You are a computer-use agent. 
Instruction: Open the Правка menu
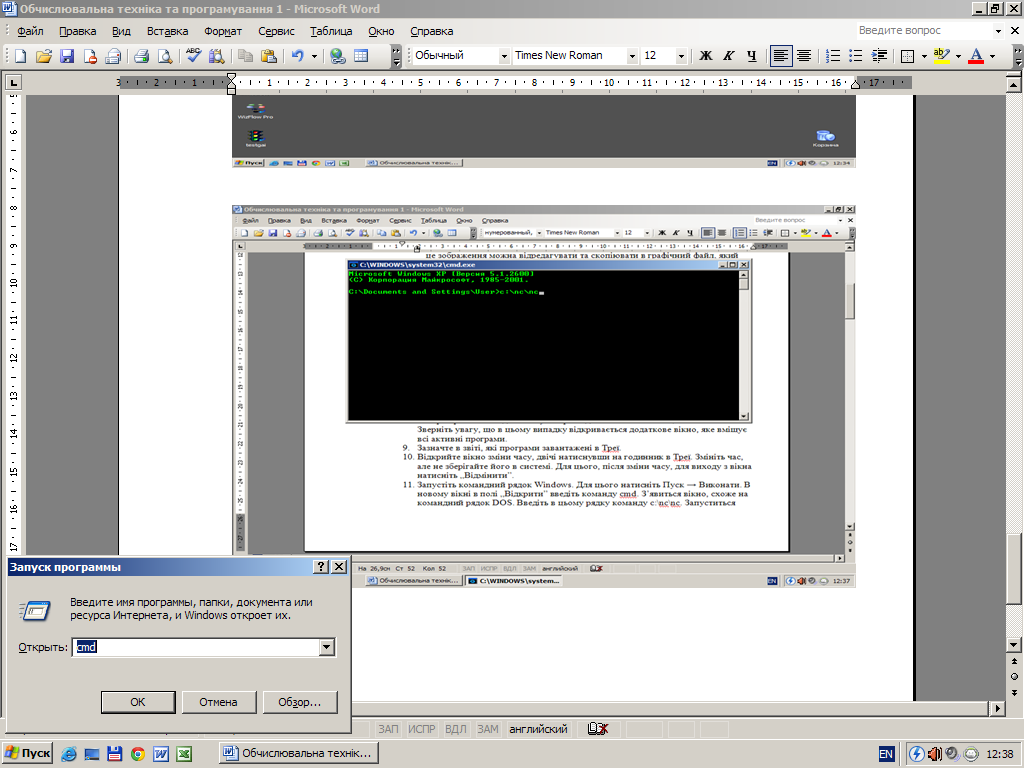click(77, 31)
